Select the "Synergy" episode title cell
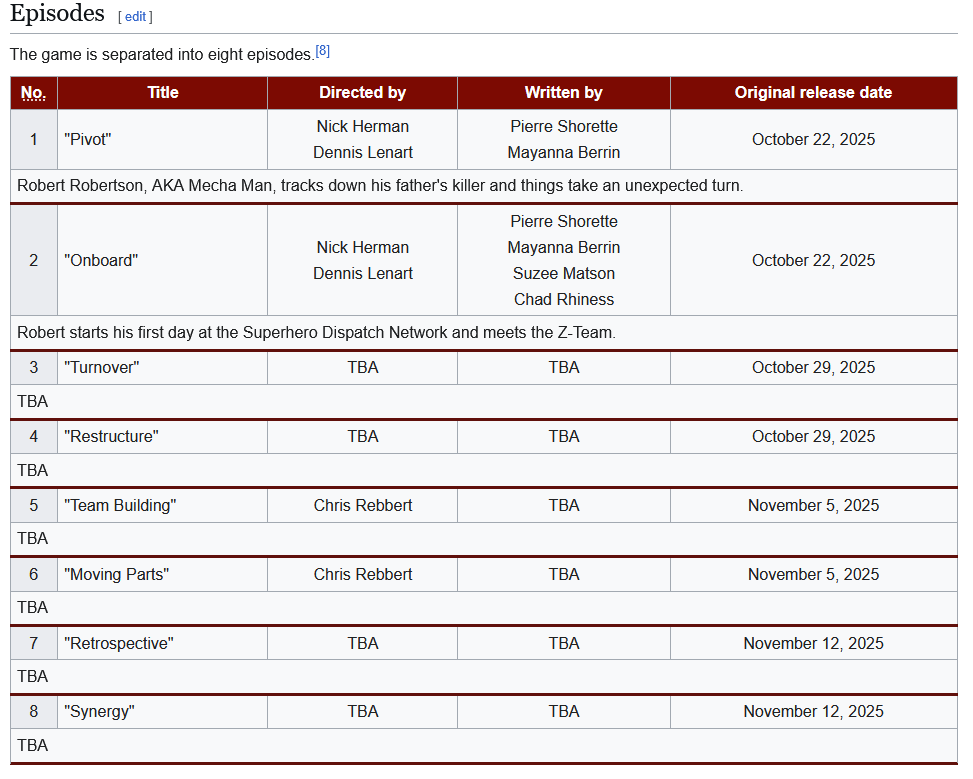Screen dimensions: 973x779 point(163,711)
